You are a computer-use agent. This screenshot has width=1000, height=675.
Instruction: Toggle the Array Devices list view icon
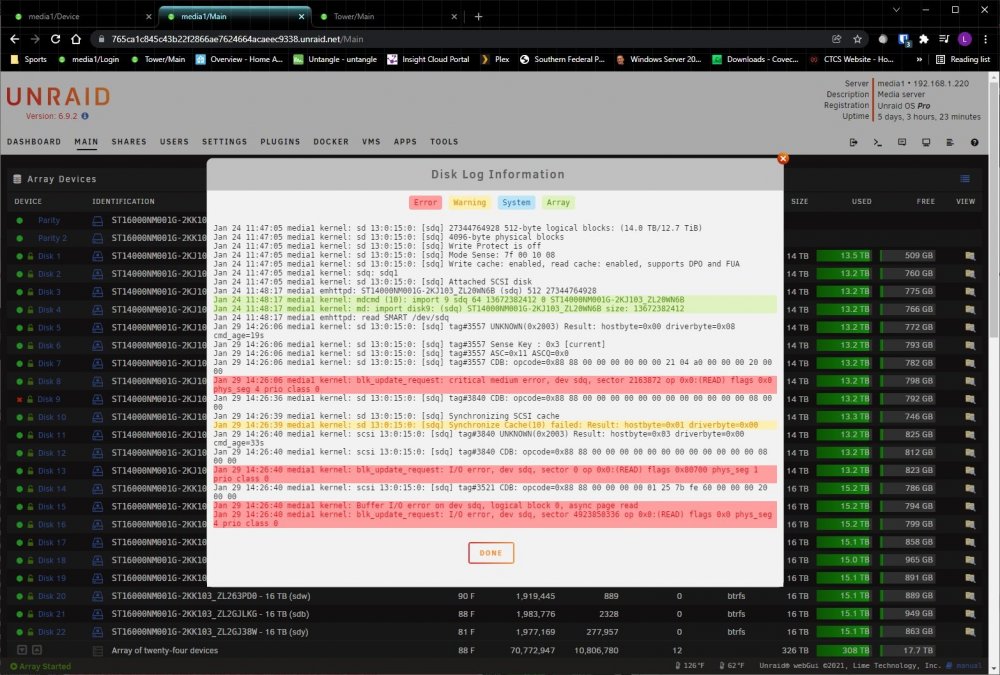tap(965, 179)
